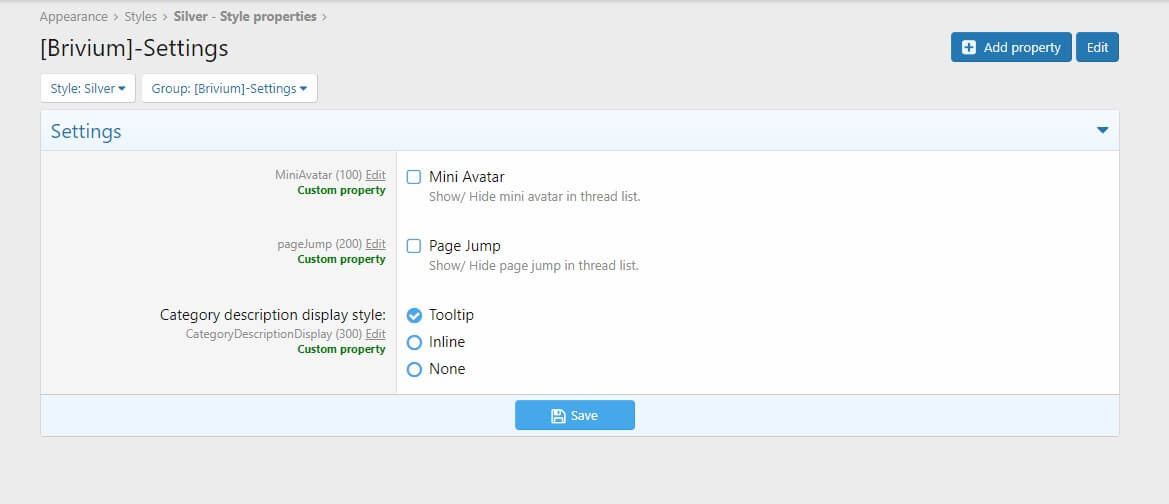The height and width of the screenshot is (504, 1169).
Task: Navigate to Styles in the breadcrumb
Action: [x=140, y=17]
